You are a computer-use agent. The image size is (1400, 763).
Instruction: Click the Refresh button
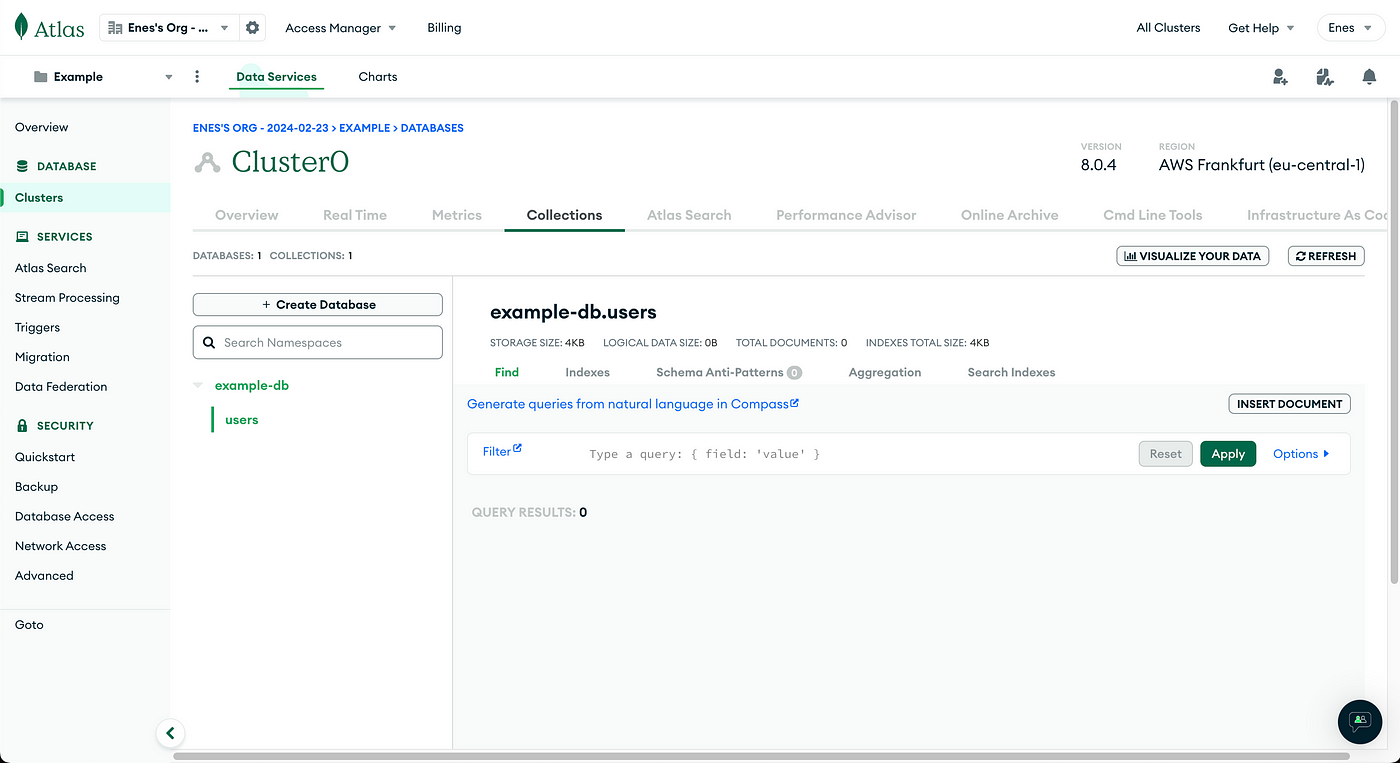(x=1326, y=256)
